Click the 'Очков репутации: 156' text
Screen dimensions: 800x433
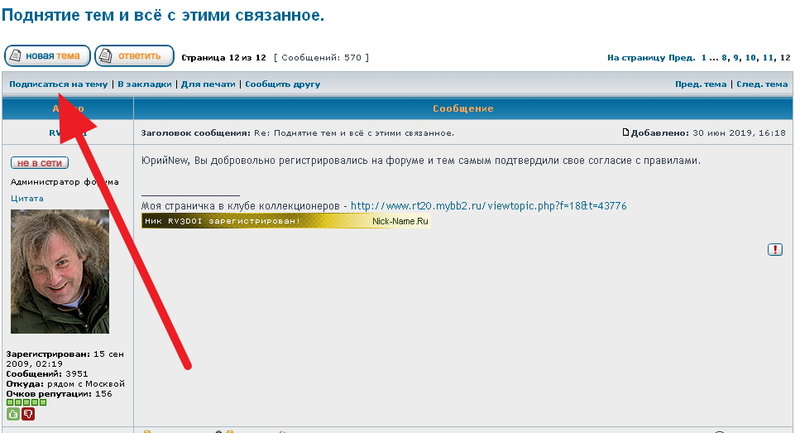59,394
